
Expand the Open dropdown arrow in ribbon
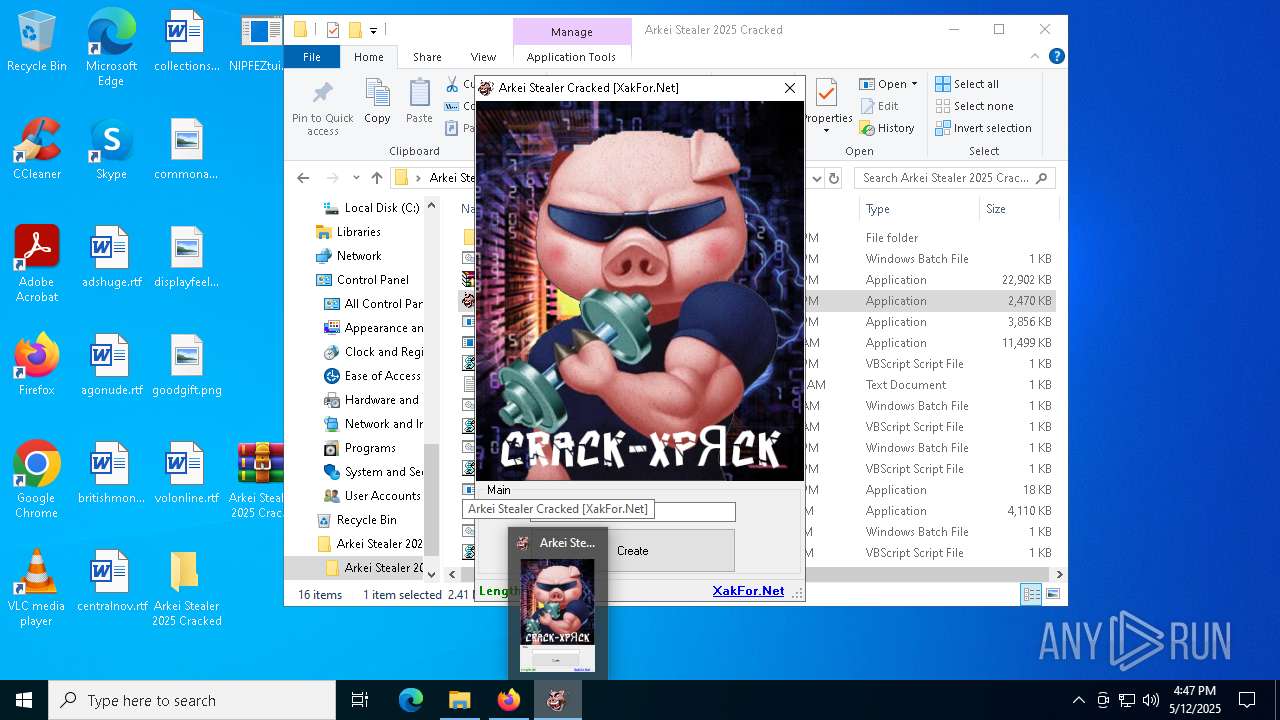[914, 84]
